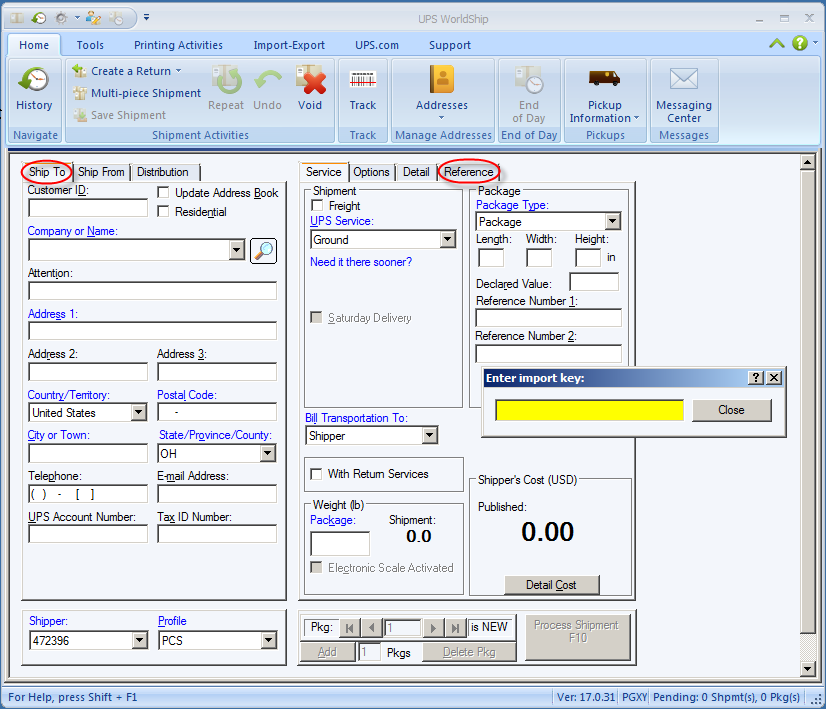Check the Residential checkbox
This screenshot has height=709, width=826.
(x=163, y=212)
